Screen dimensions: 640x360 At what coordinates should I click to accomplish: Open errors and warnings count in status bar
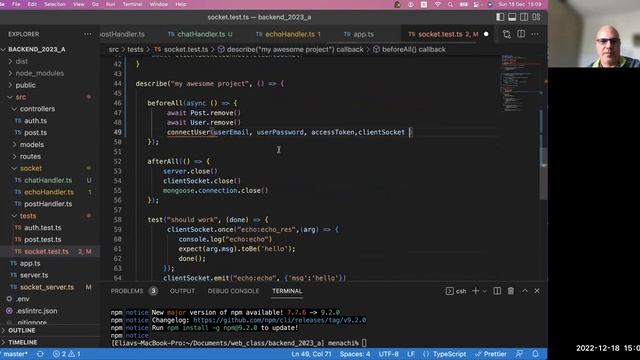[67, 354]
